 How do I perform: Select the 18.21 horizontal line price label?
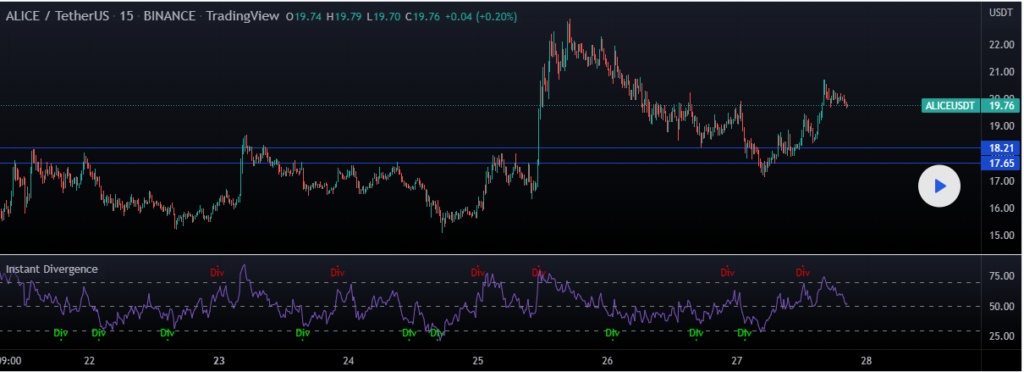click(x=1000, y=148)
